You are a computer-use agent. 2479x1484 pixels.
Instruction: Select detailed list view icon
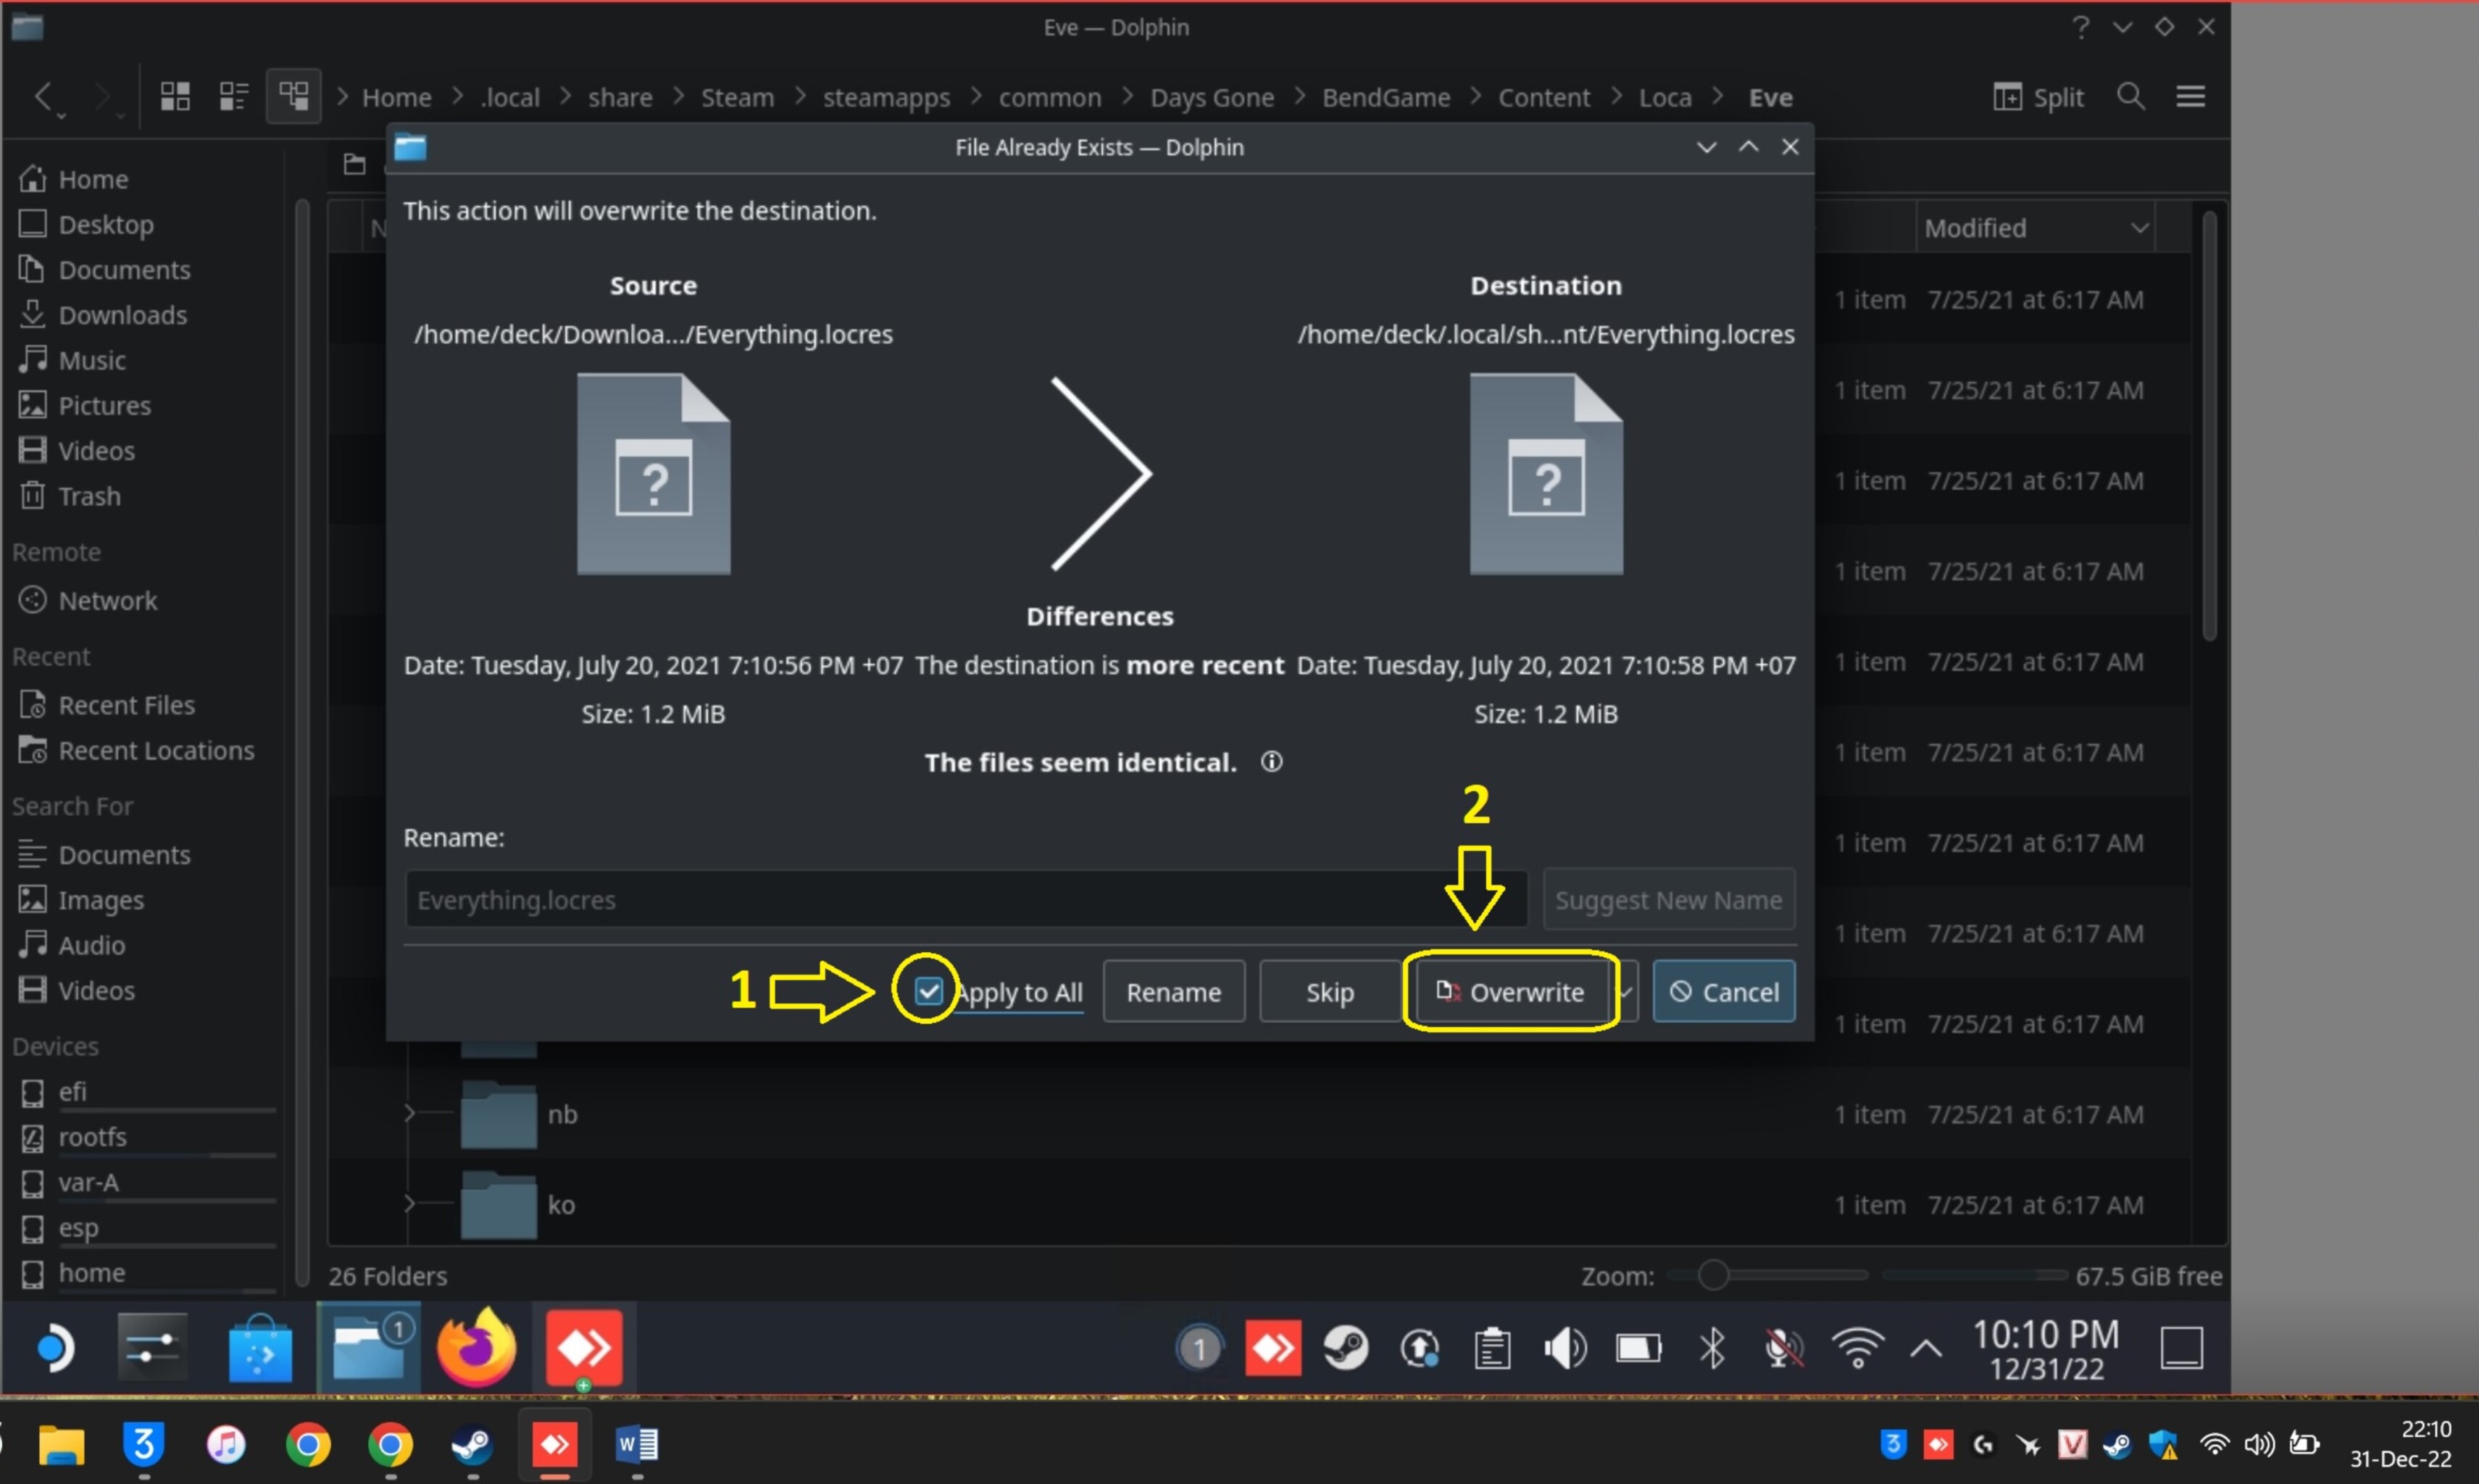click(x=233, y=97)
